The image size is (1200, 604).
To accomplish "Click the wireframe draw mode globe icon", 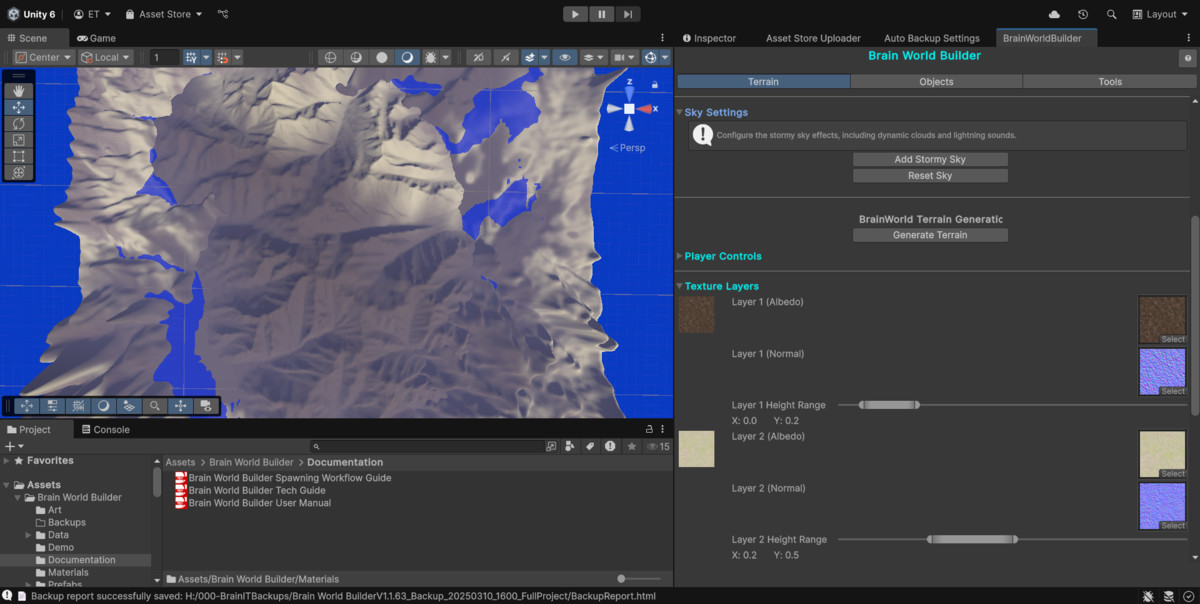I will pyautogui.click(x=330, y=57).
